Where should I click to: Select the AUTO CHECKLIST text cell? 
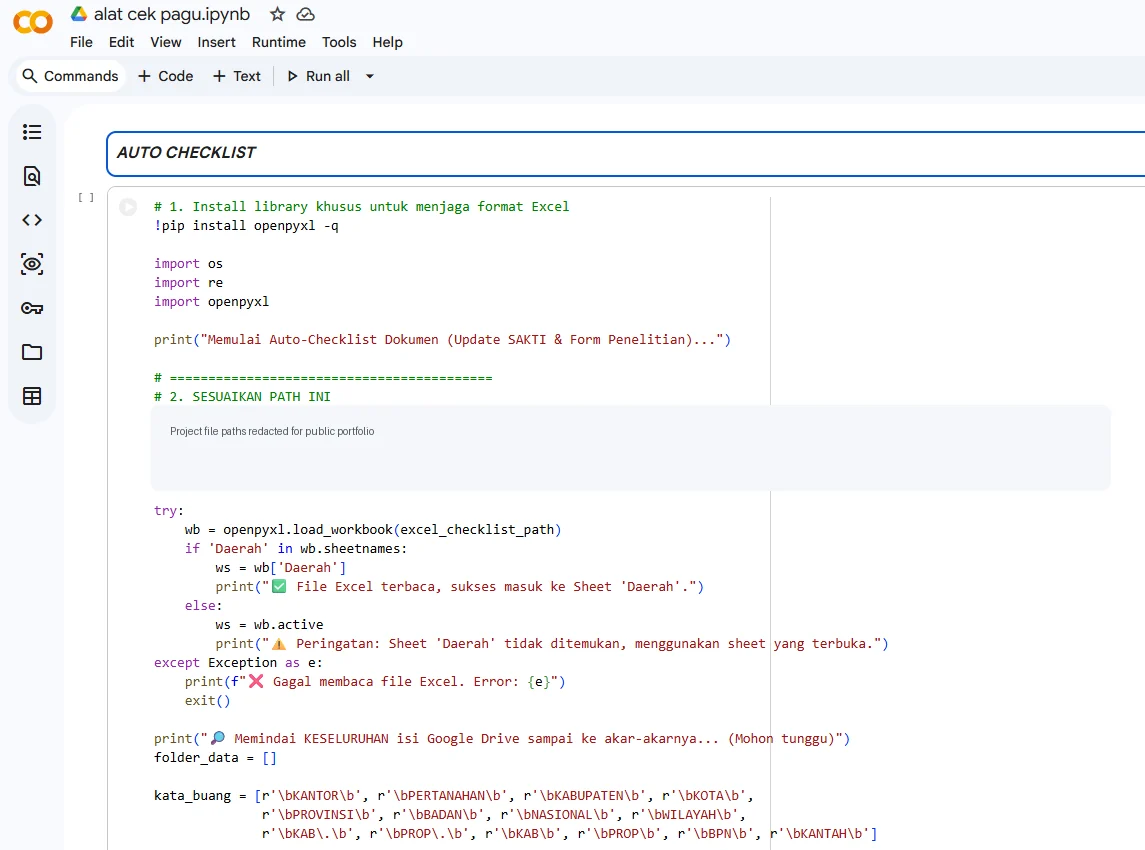coord(625,153)
